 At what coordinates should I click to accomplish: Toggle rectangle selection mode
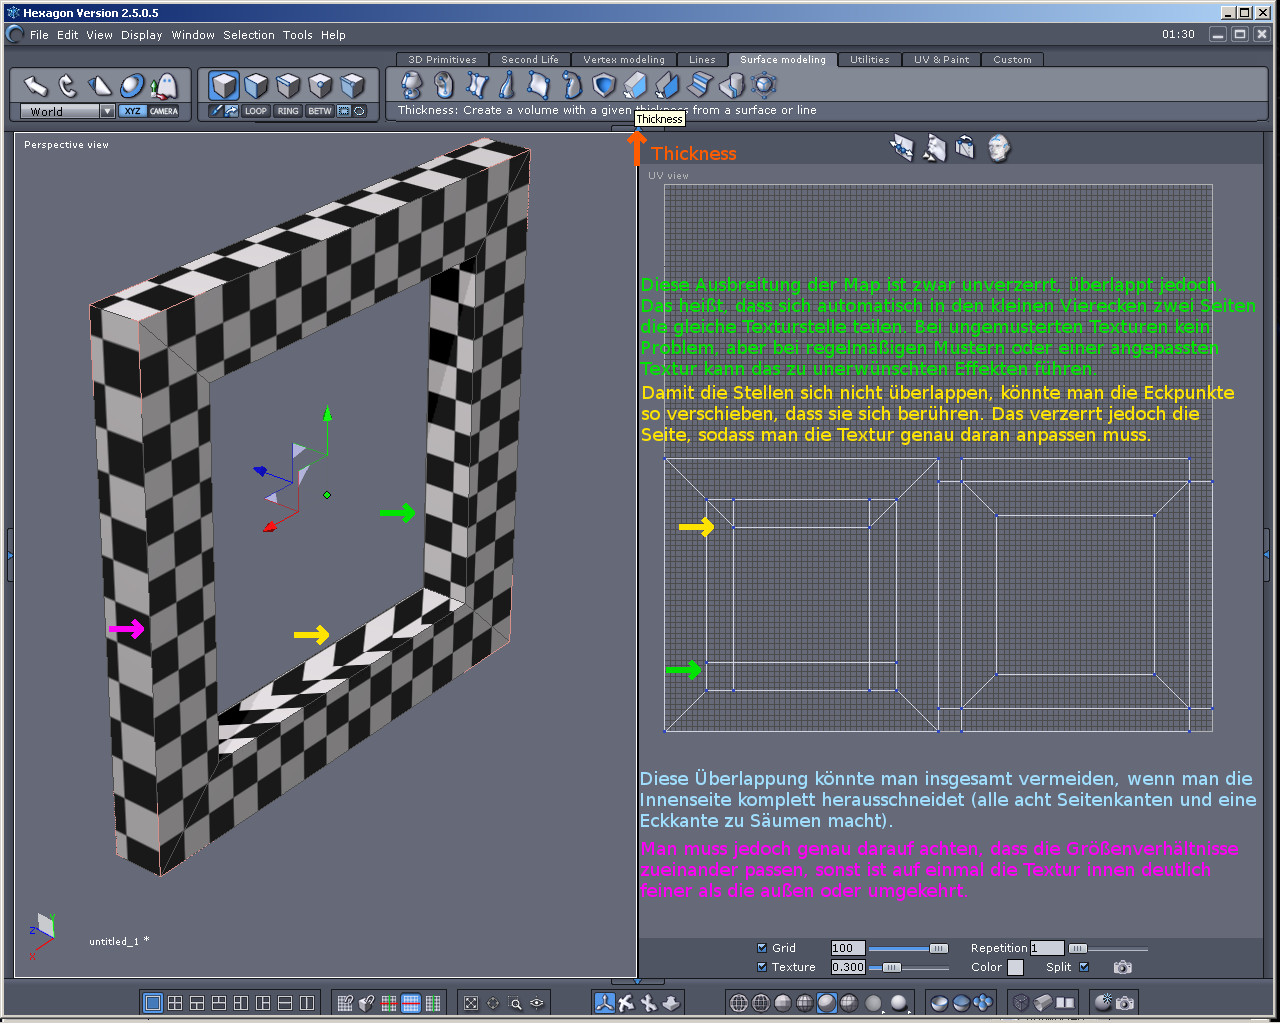tap(344, 111)
